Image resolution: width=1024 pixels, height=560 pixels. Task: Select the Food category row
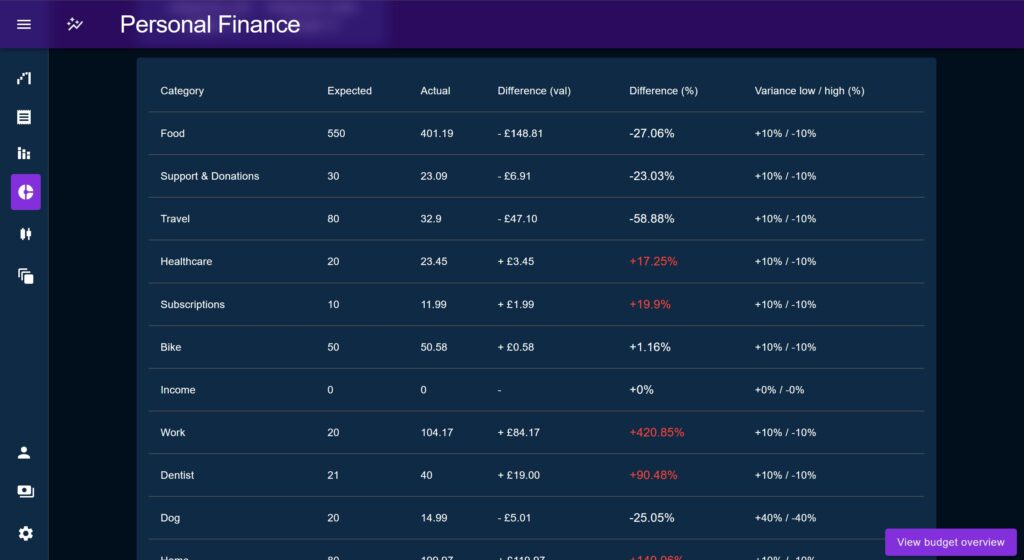coord(536,133)
